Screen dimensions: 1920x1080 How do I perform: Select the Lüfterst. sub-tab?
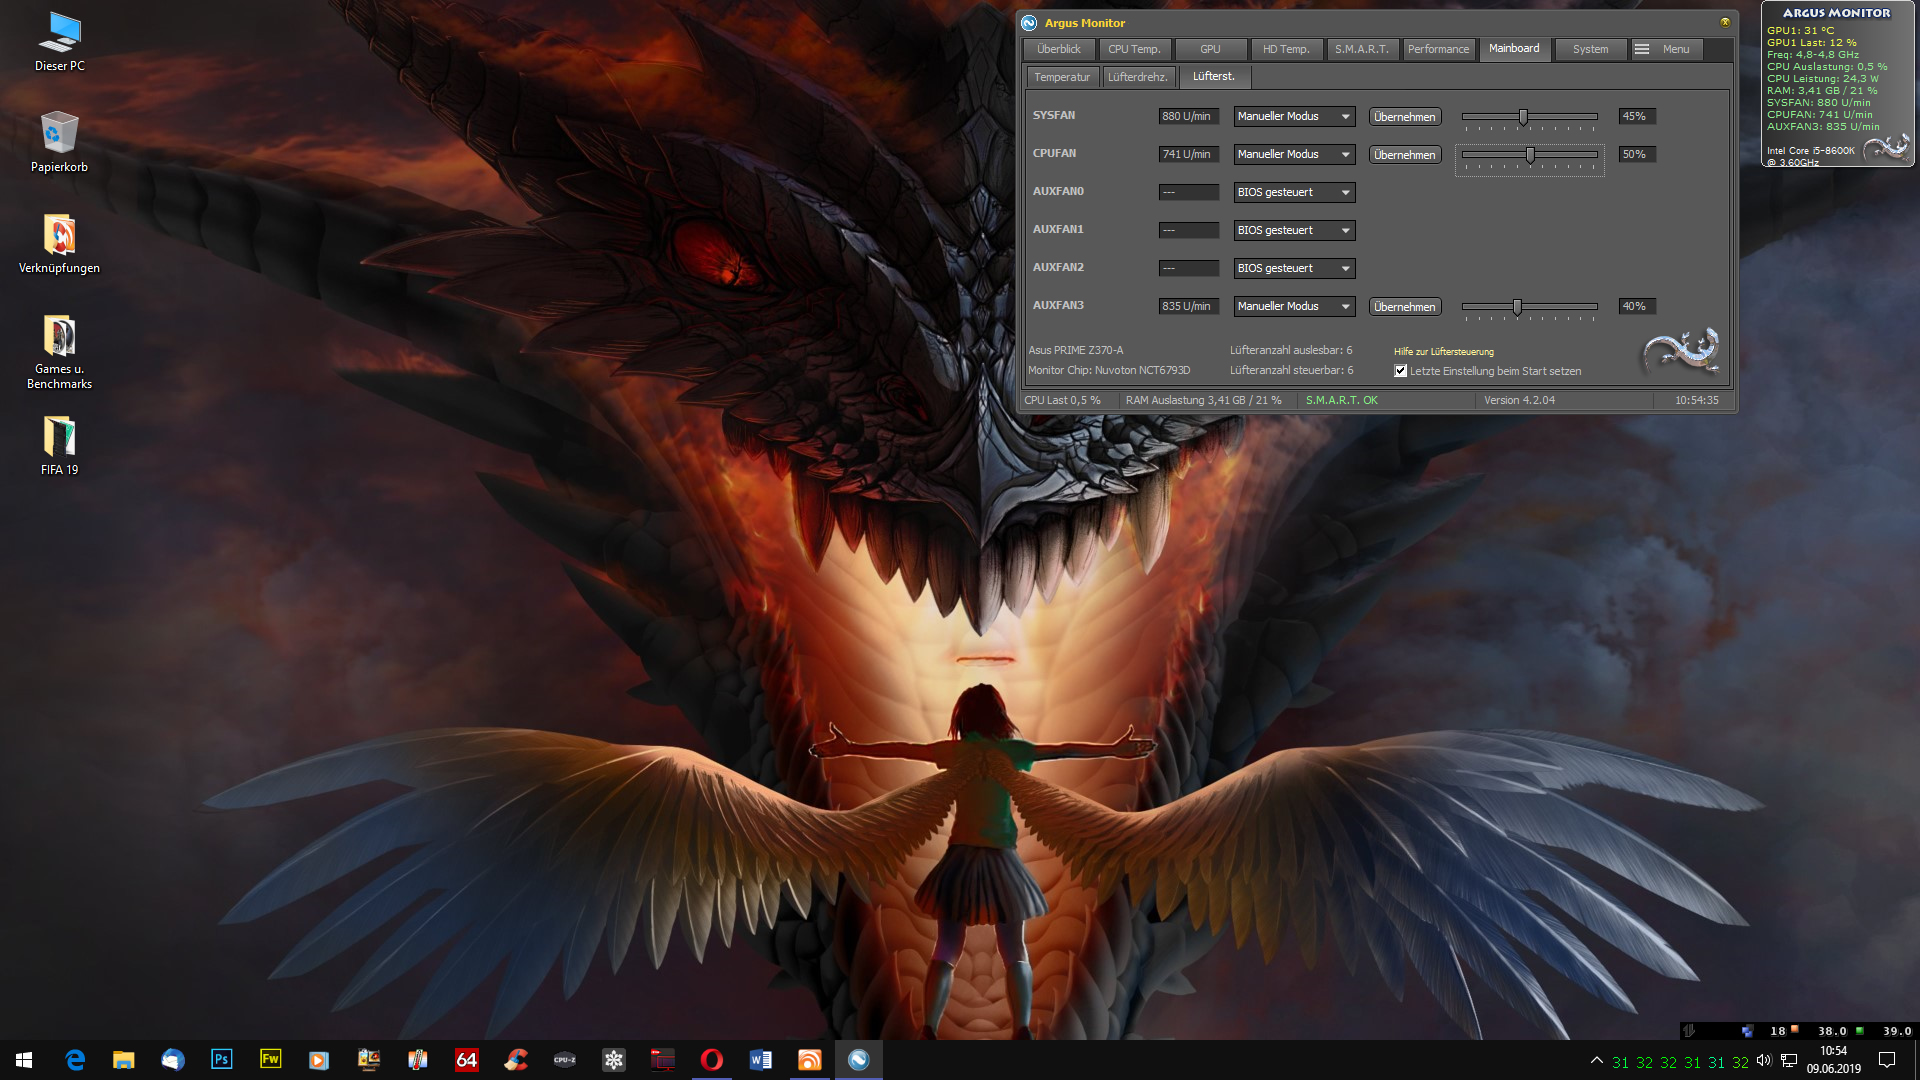(1214, 77)
